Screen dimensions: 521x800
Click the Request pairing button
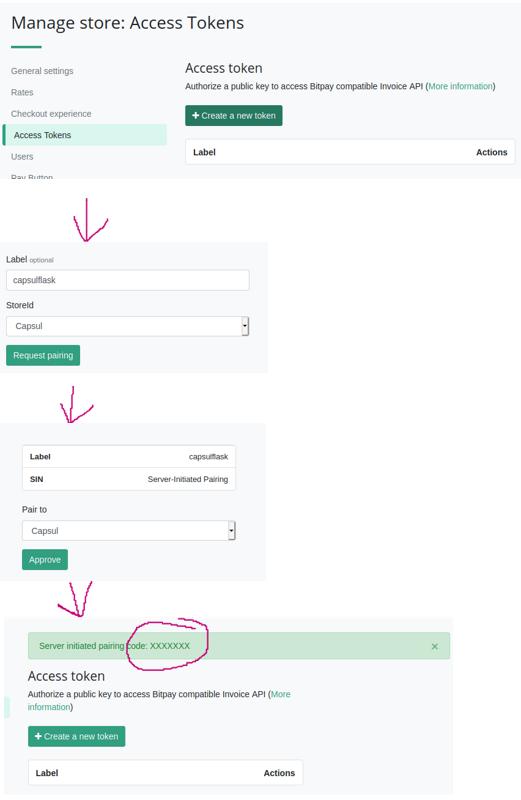click(x=43, y=356)
